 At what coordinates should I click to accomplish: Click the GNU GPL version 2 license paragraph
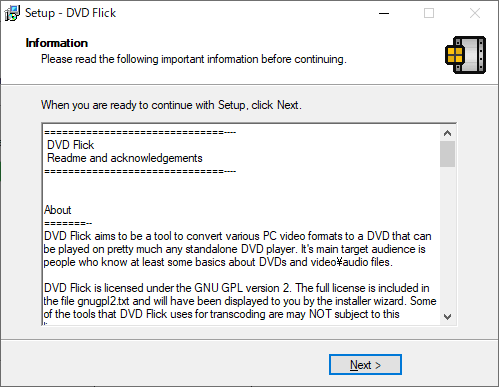coord(240,301)
